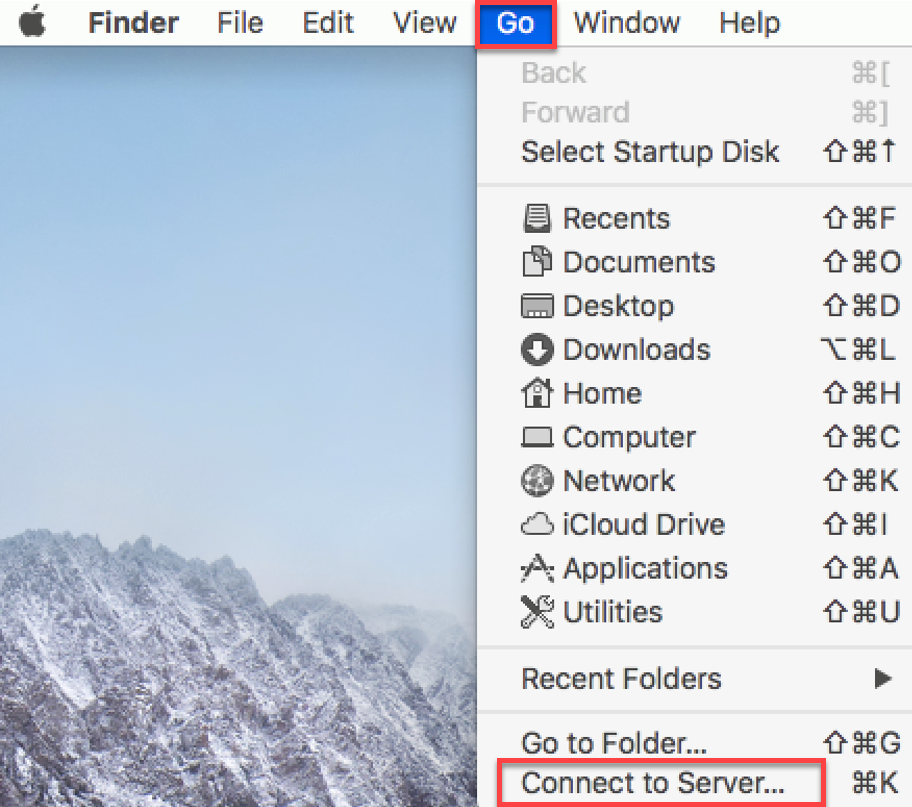Expand the Recent Folders submenu arrow
The height and width of the screenshot is (807, 912).
[x=882, y=679]
